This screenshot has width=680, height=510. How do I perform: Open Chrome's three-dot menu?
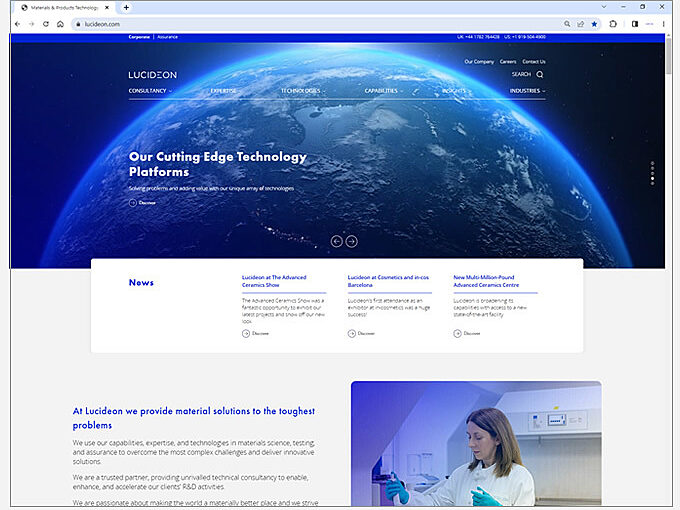(664, 24)
